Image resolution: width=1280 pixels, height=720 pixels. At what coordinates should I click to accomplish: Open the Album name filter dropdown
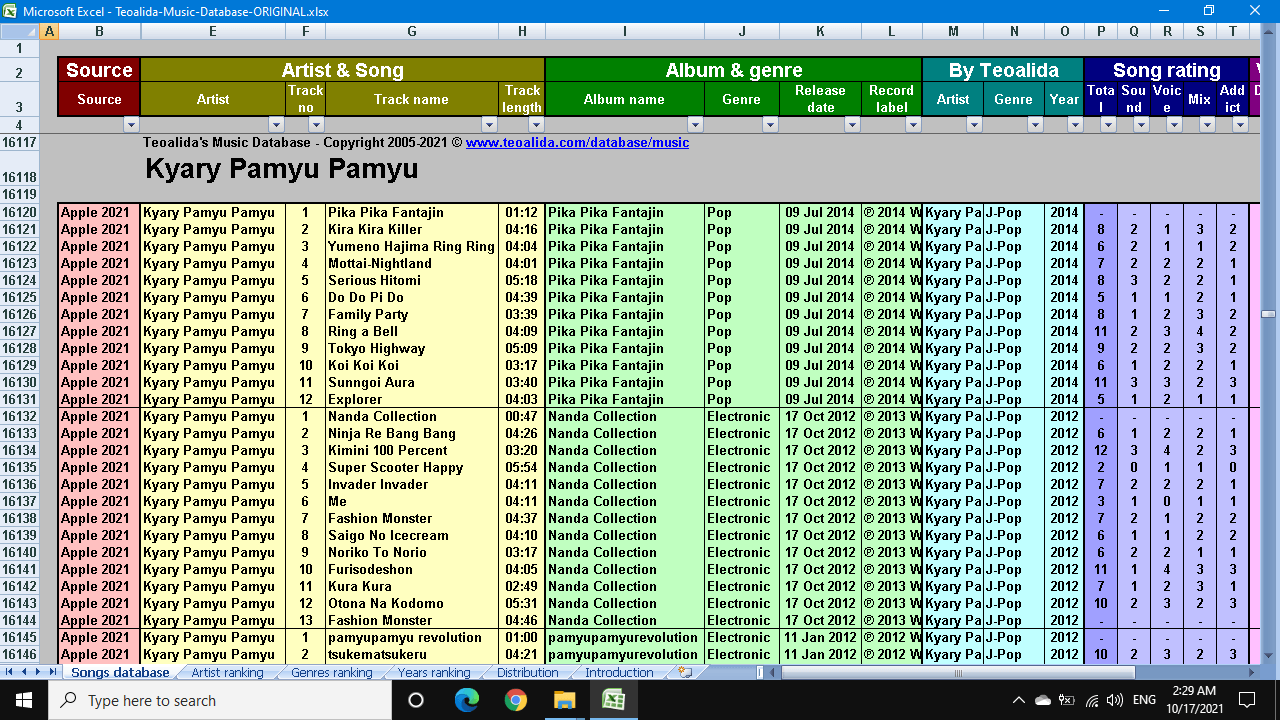tap(695, 125)
